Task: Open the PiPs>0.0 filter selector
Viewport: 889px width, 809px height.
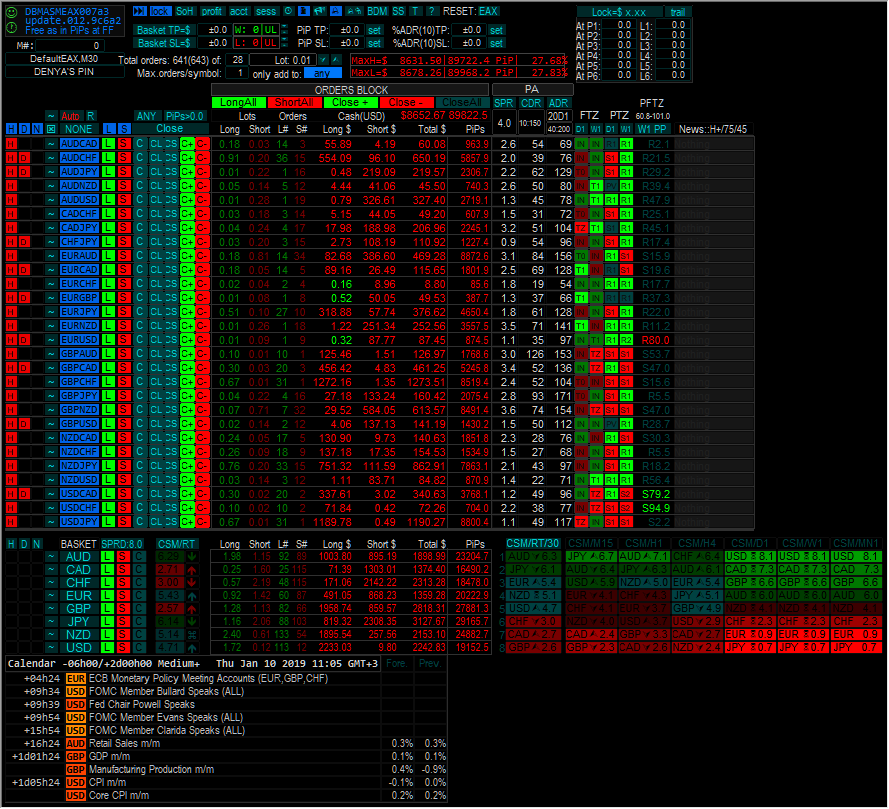Action: (185, 116)
